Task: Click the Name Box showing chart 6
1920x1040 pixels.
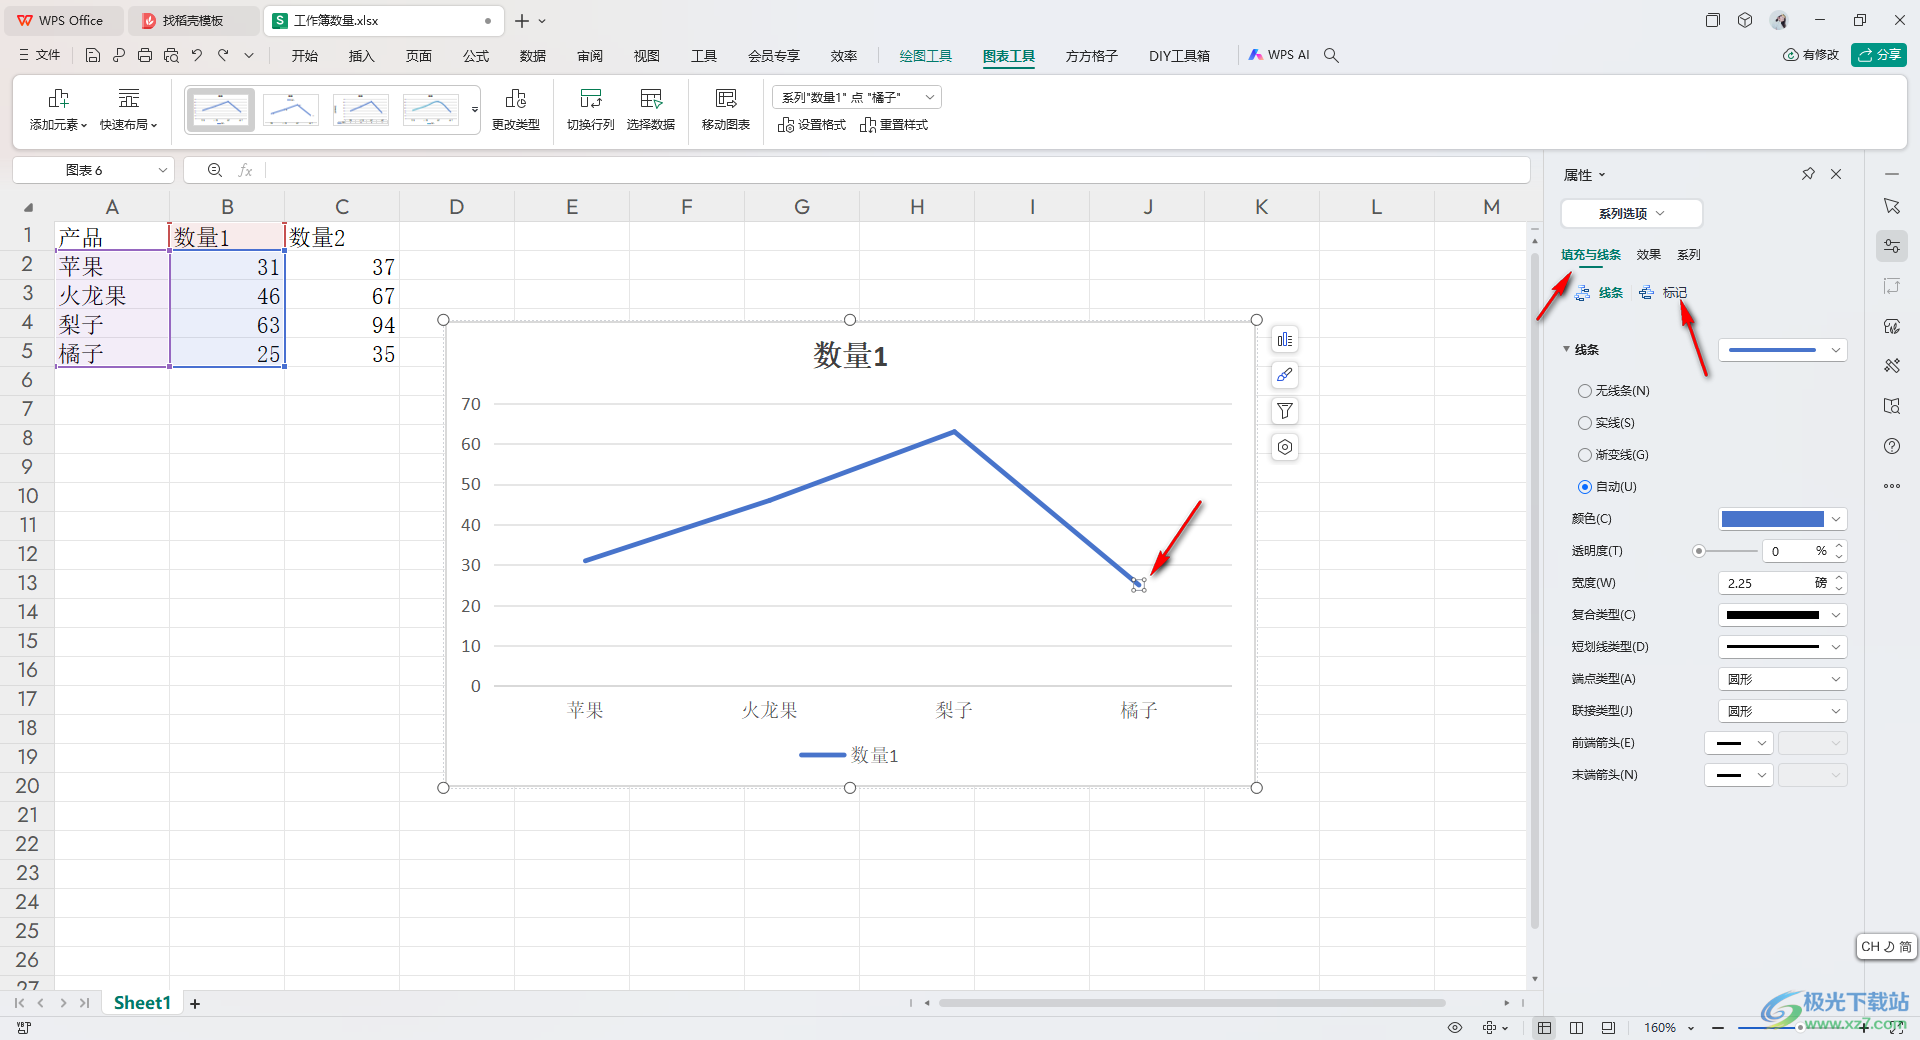Action: 93,170
